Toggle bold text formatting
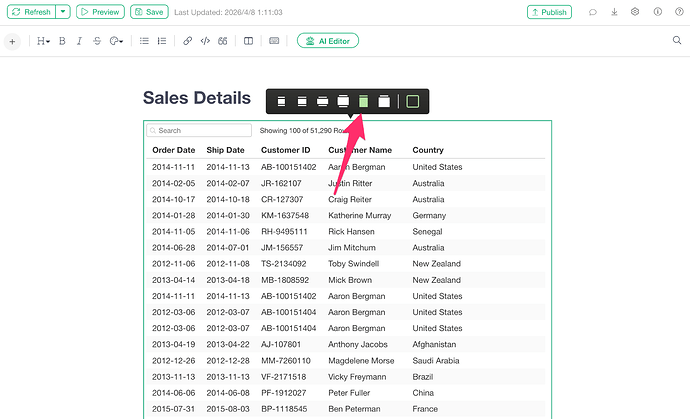690x419 pixels. pos(62,41)
